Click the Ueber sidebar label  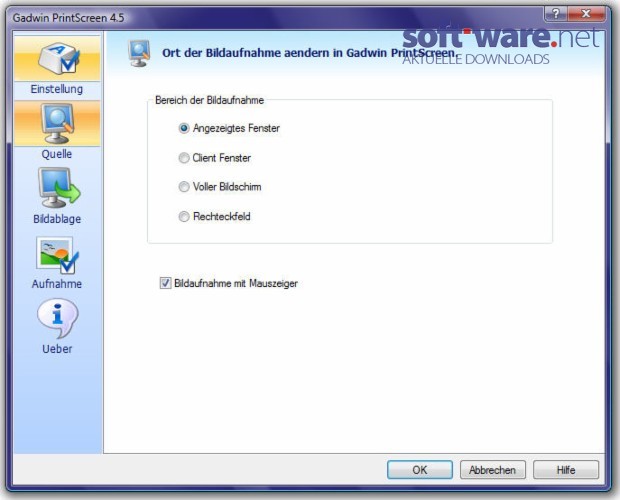(57, 349)
